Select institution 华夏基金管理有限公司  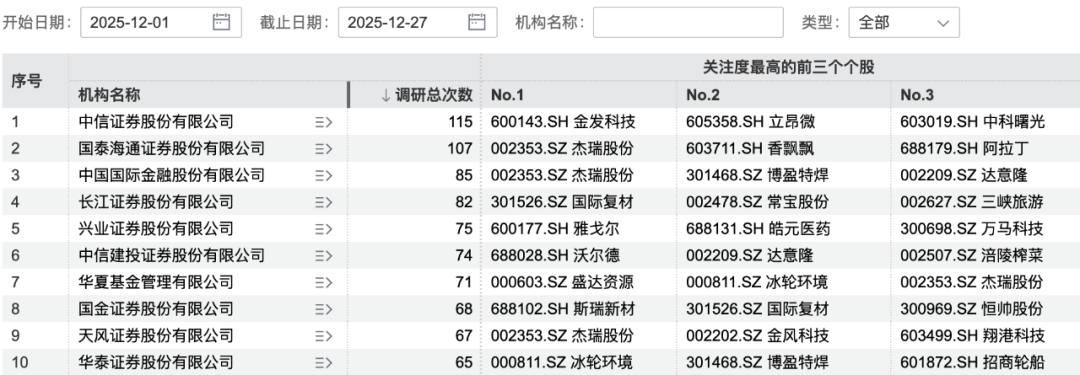tap(156, 282)
